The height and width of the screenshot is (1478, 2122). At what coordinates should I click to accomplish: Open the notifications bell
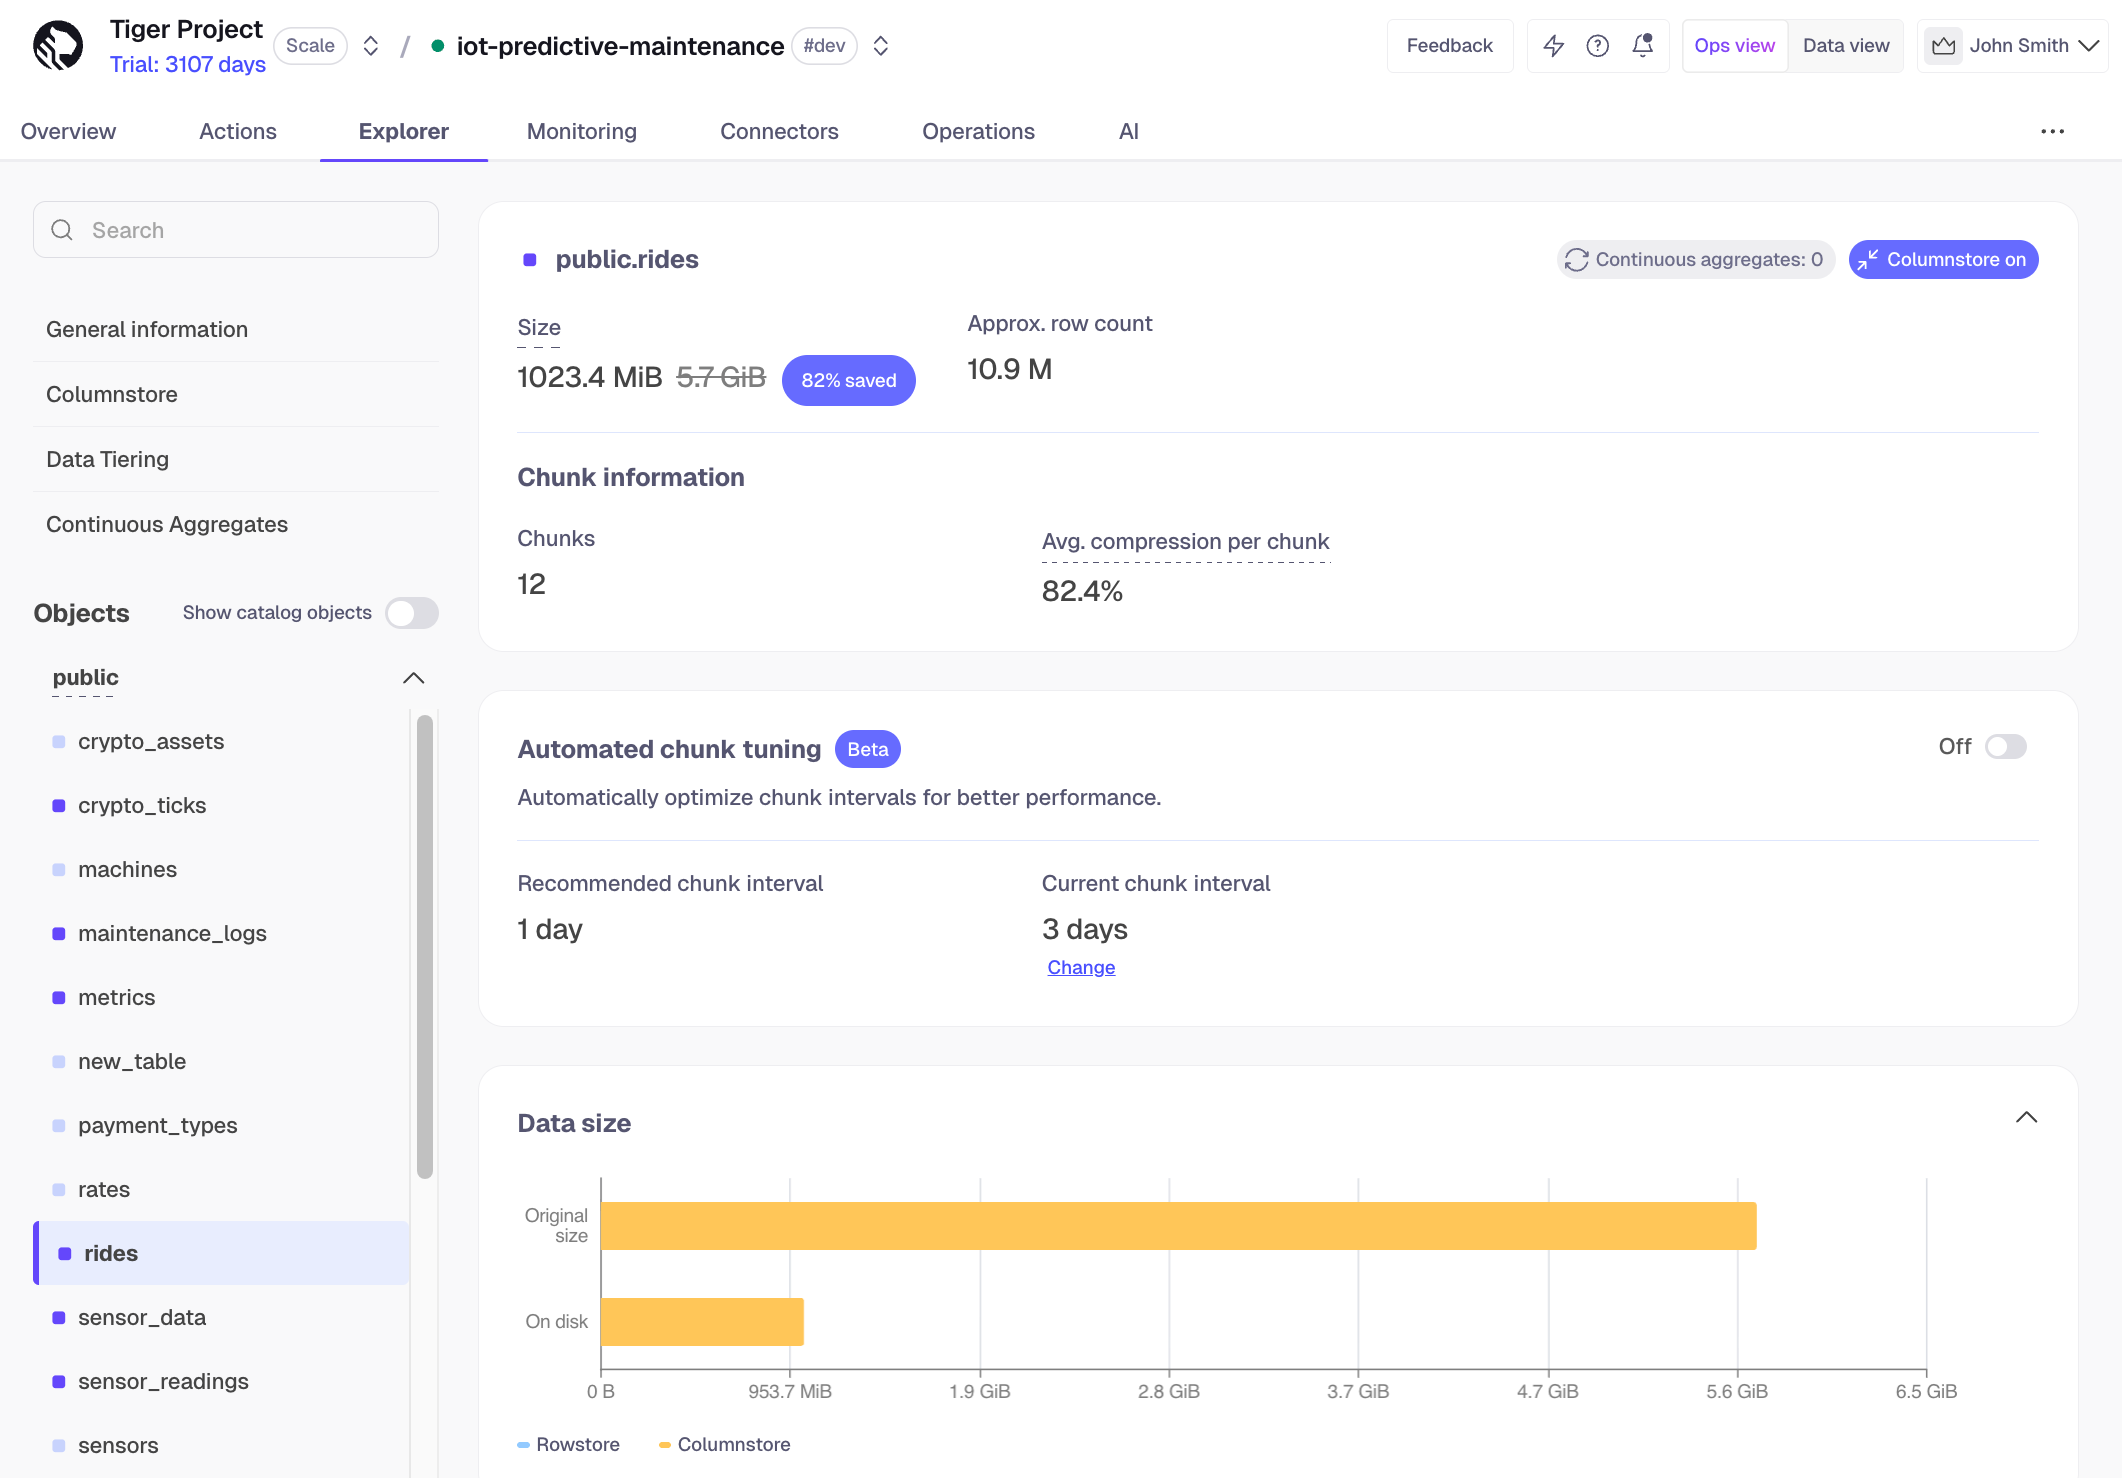(x=1641, y=45)
